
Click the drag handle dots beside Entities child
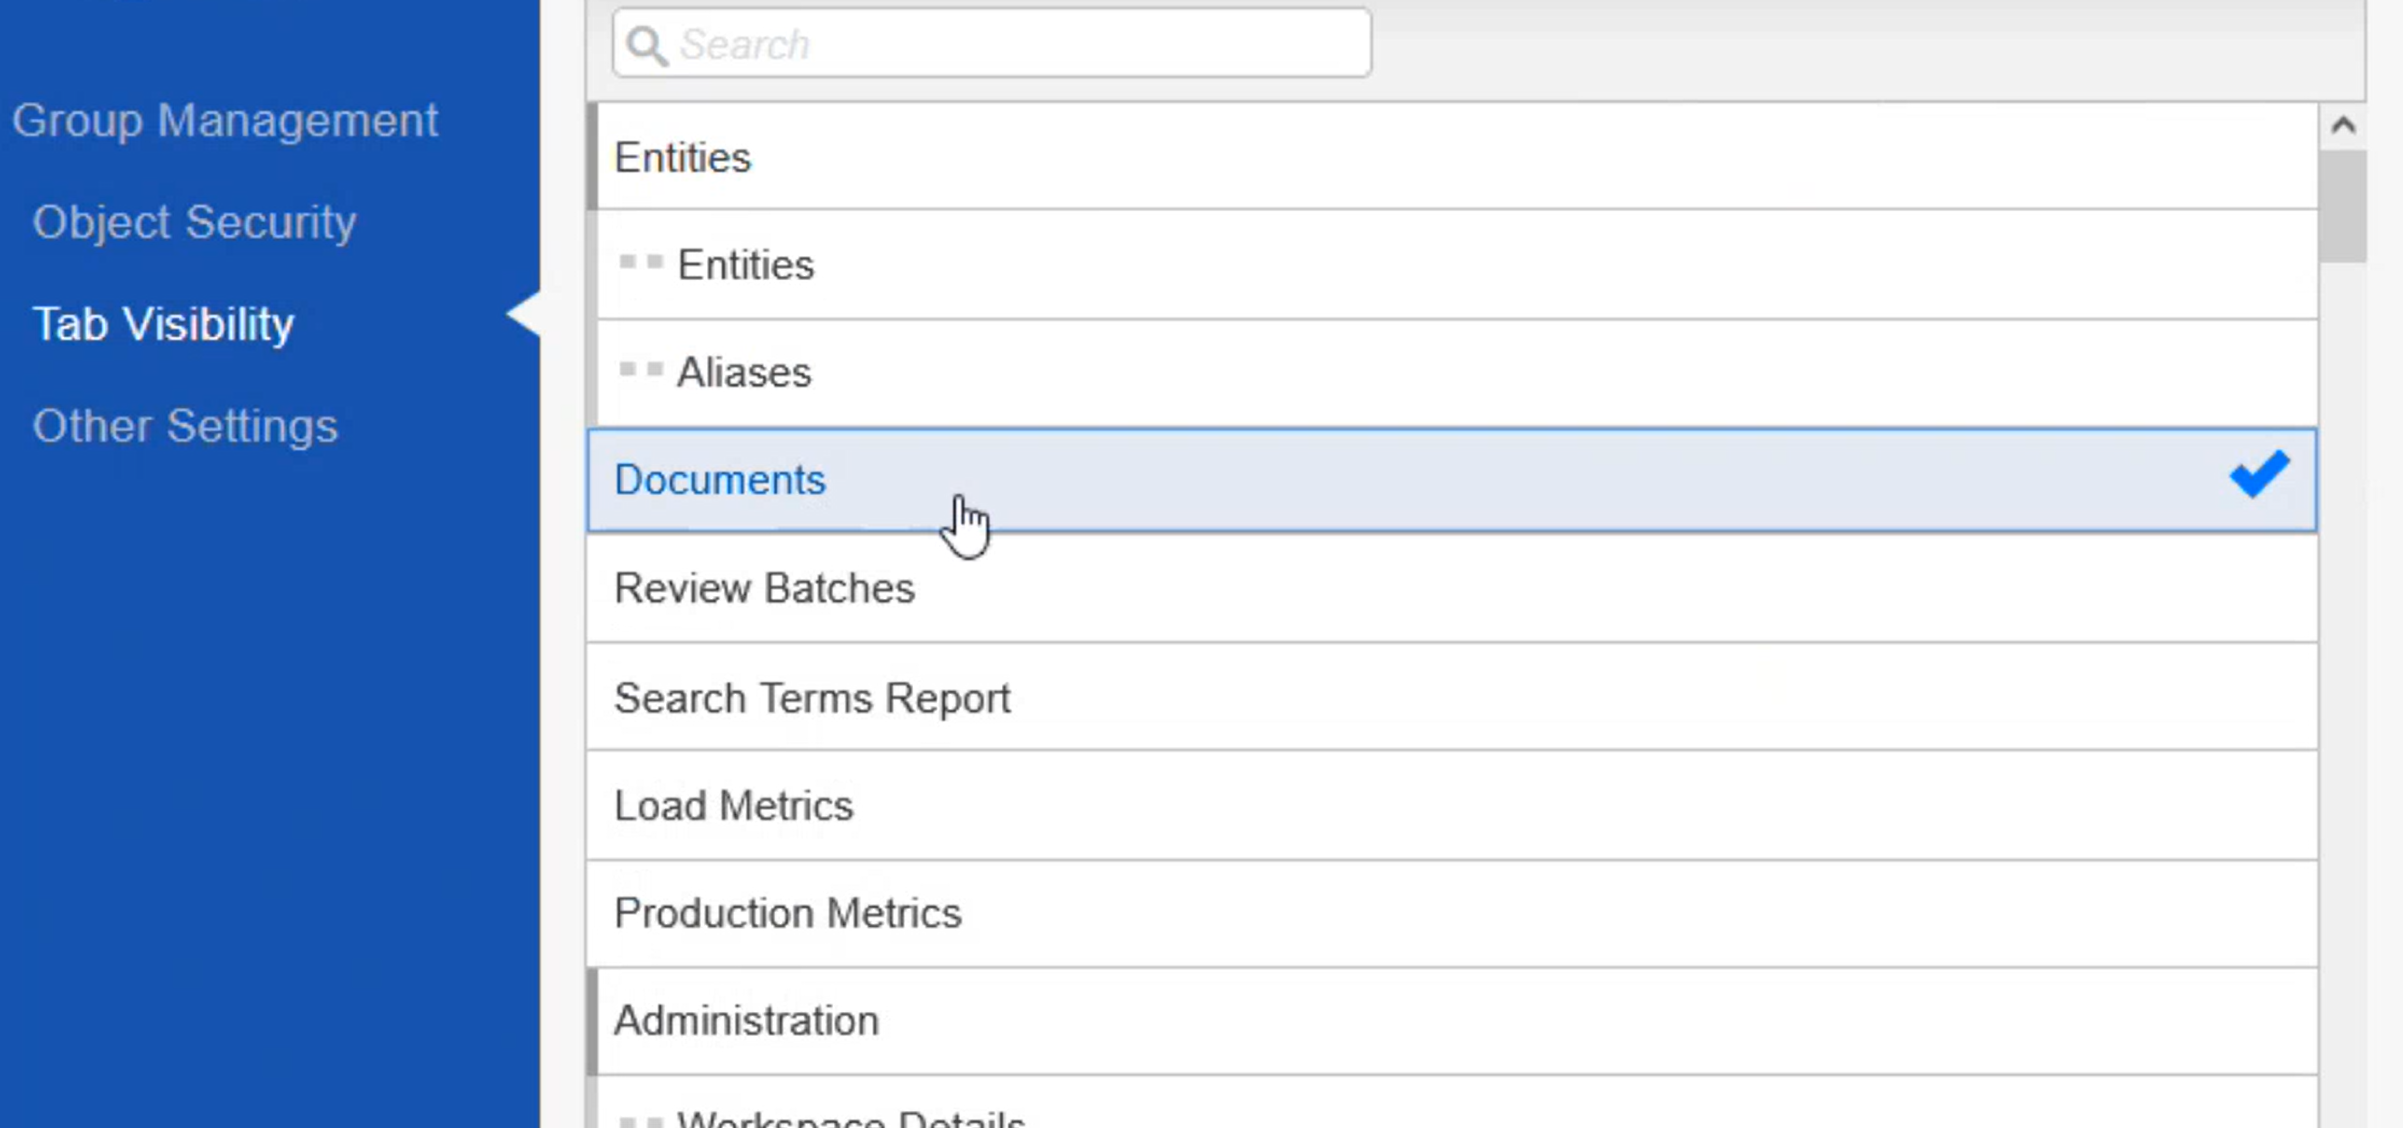[640, 262]
